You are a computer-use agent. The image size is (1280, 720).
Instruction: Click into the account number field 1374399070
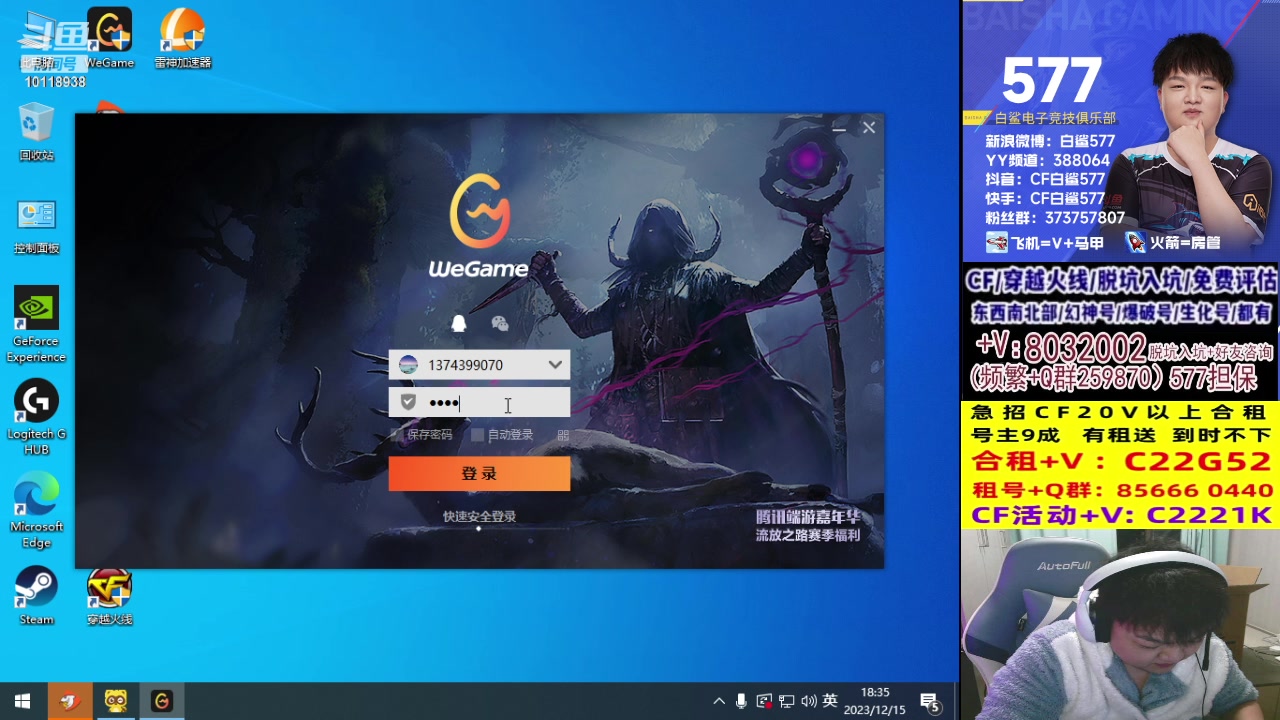[x=479, y=365]
